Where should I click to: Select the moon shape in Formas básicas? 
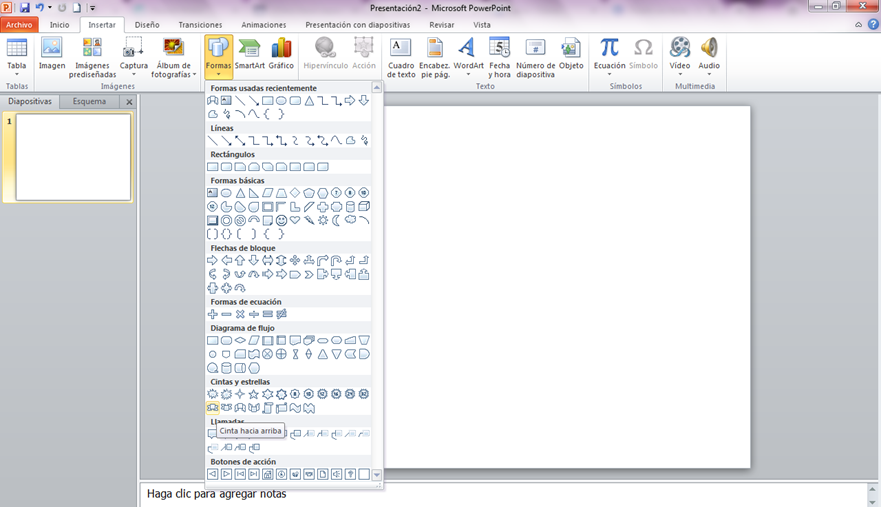[x=336, y=220]
